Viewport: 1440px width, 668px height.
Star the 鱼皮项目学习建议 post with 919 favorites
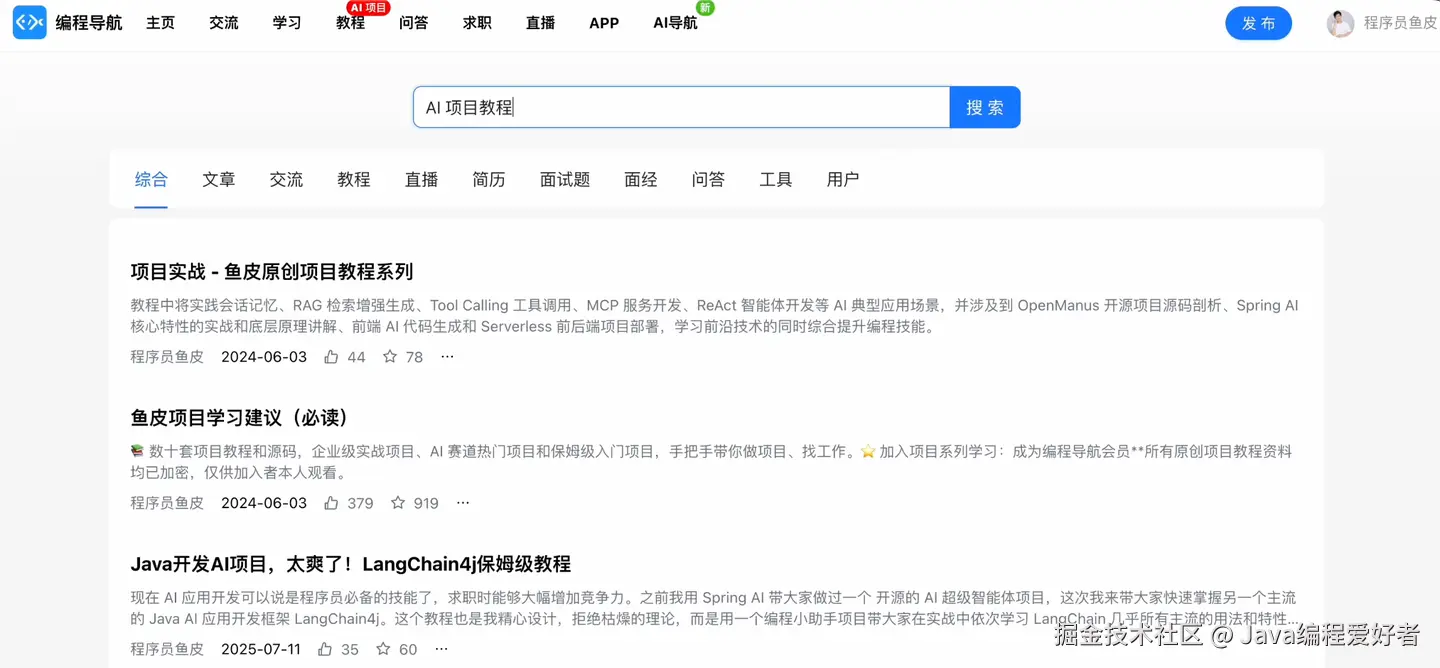pyautogui.click(x=398, y=503)
